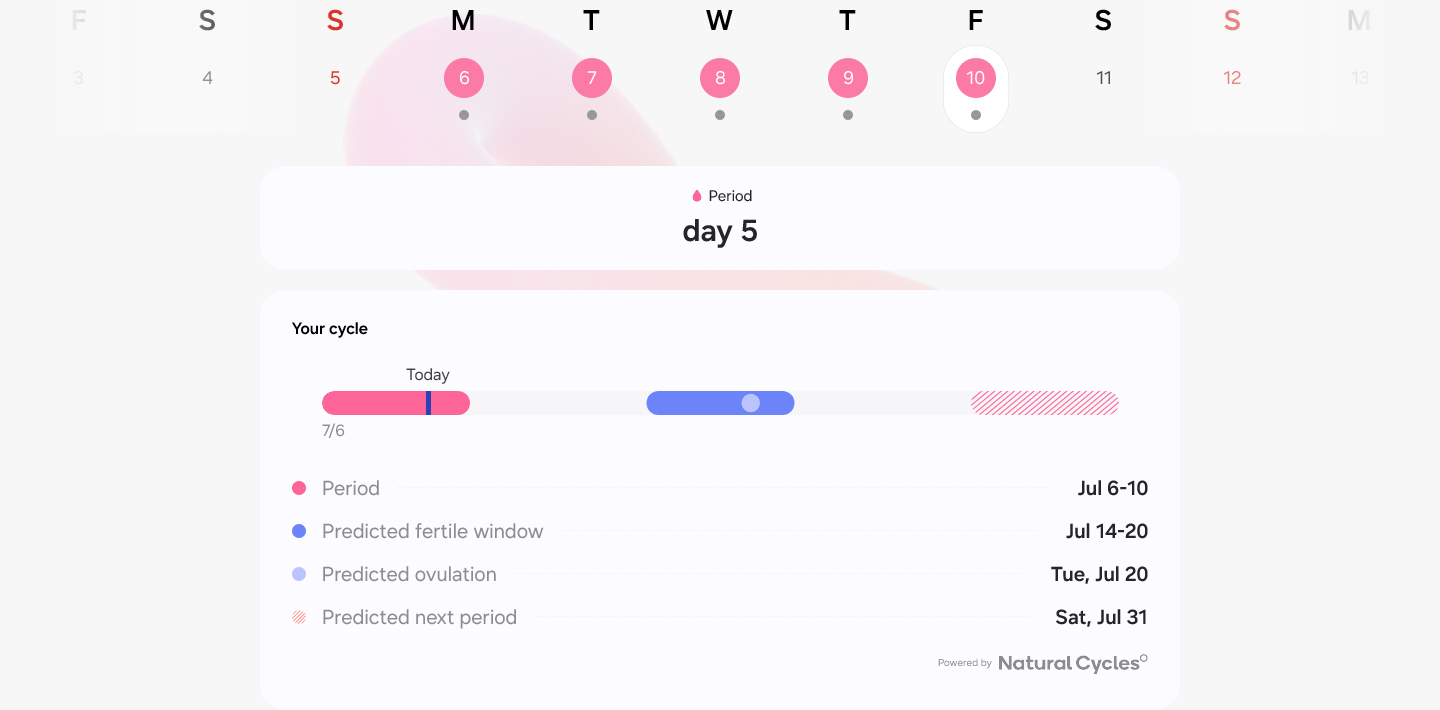
Task: Select Wednesday the 8th in calendar
Action: tap(720, 78)
